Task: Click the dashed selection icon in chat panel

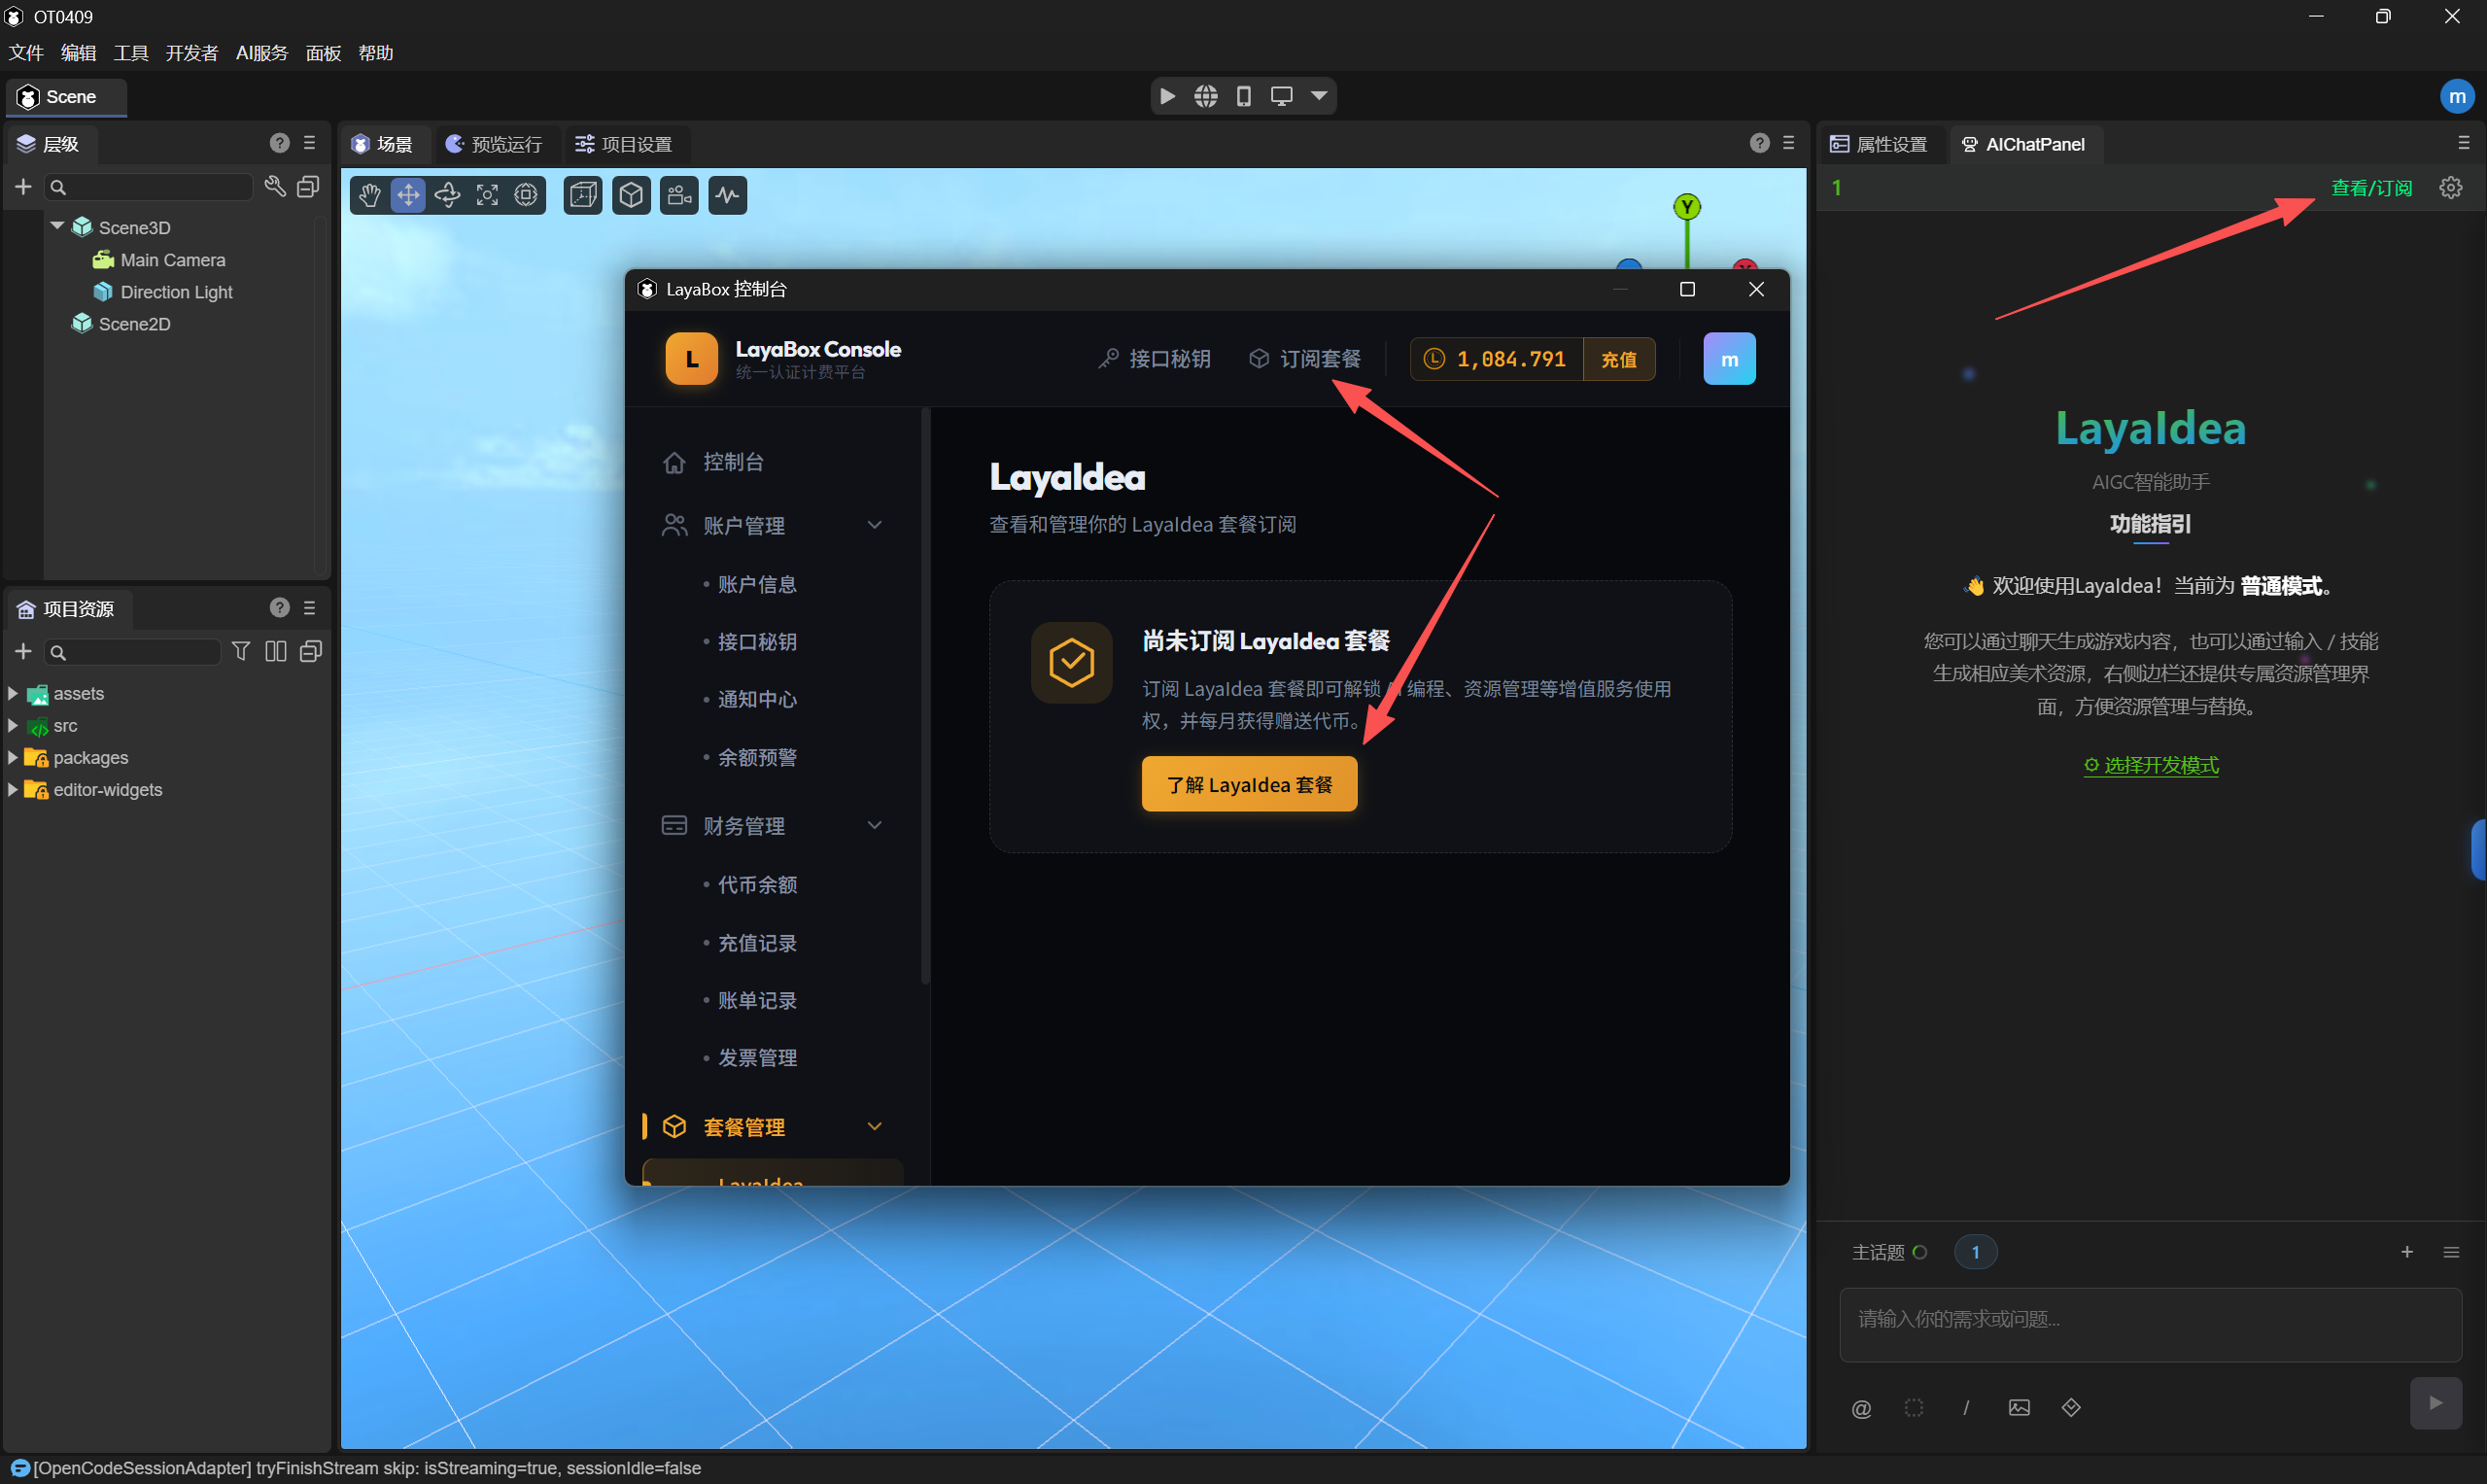Action: (x=1914, y=1408)
